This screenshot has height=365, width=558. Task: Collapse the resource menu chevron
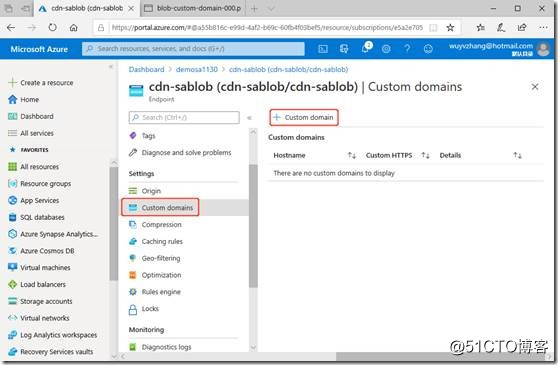249,118
